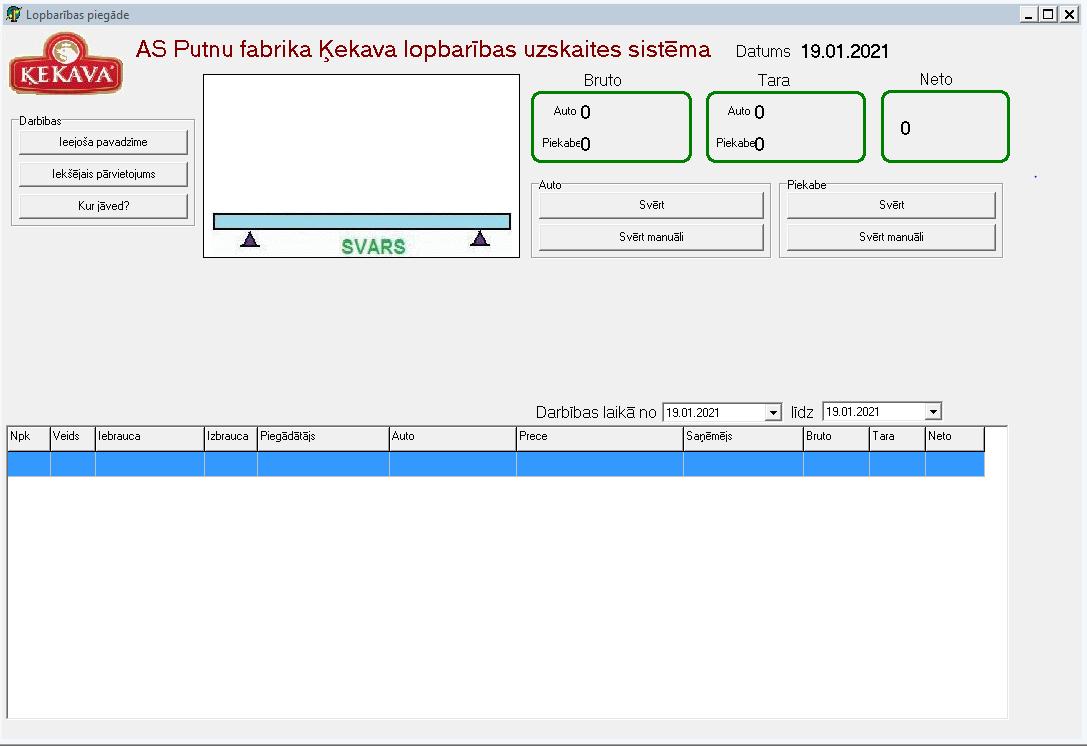1087x746 pixels.
Task: Click the Bruto column header in table
Action: (x=836, y=437)
